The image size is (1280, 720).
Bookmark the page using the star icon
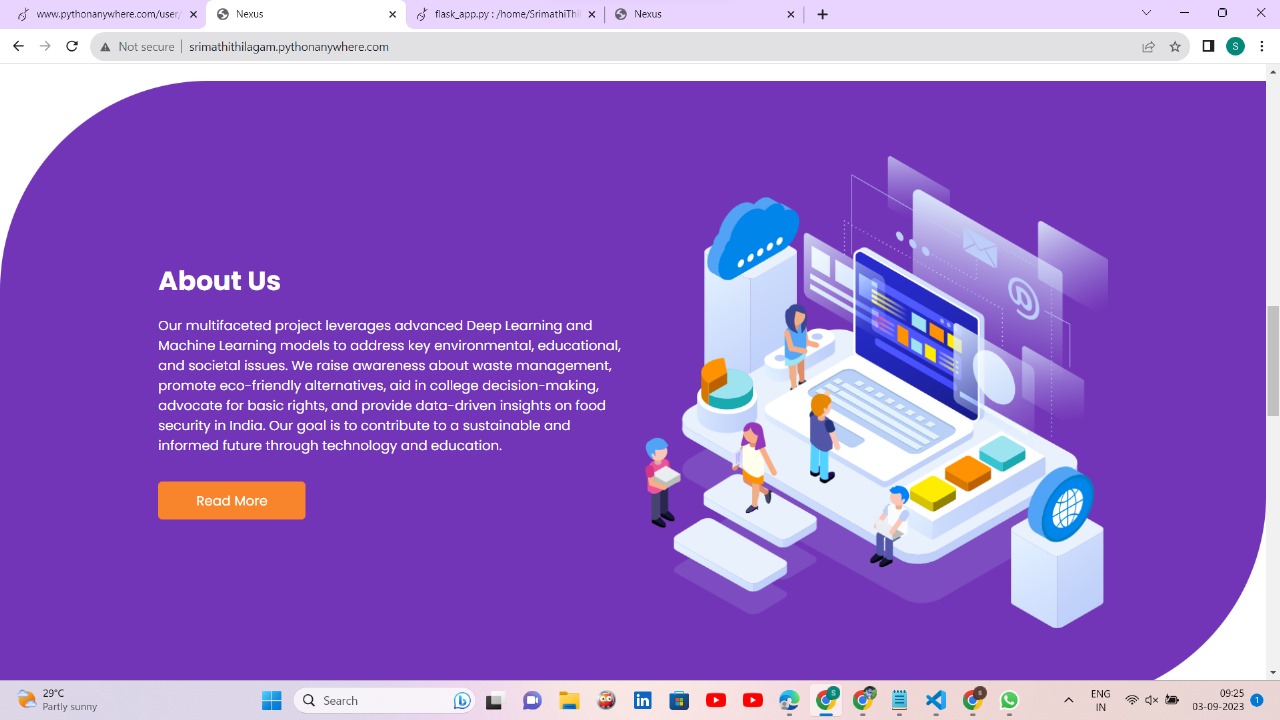tap(1175, 46)
